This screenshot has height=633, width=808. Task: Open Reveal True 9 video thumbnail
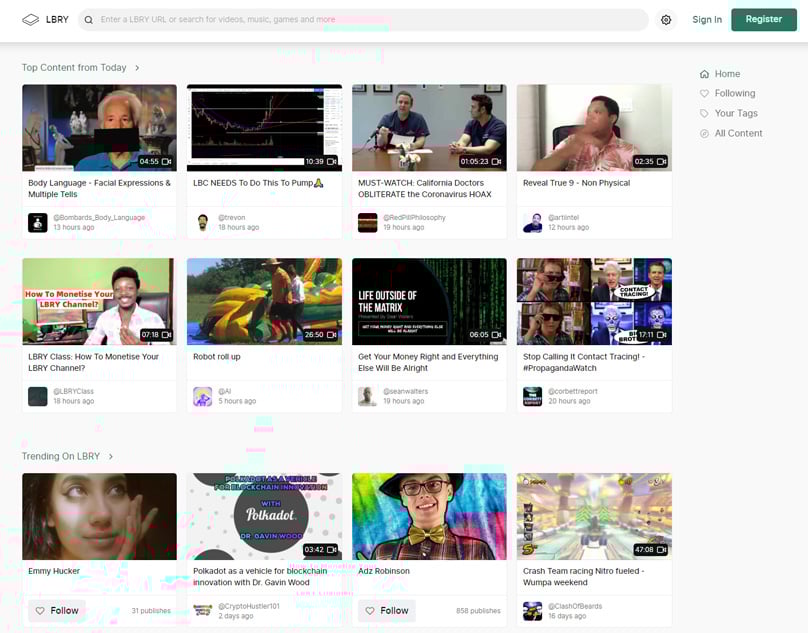tap(594, 128)
